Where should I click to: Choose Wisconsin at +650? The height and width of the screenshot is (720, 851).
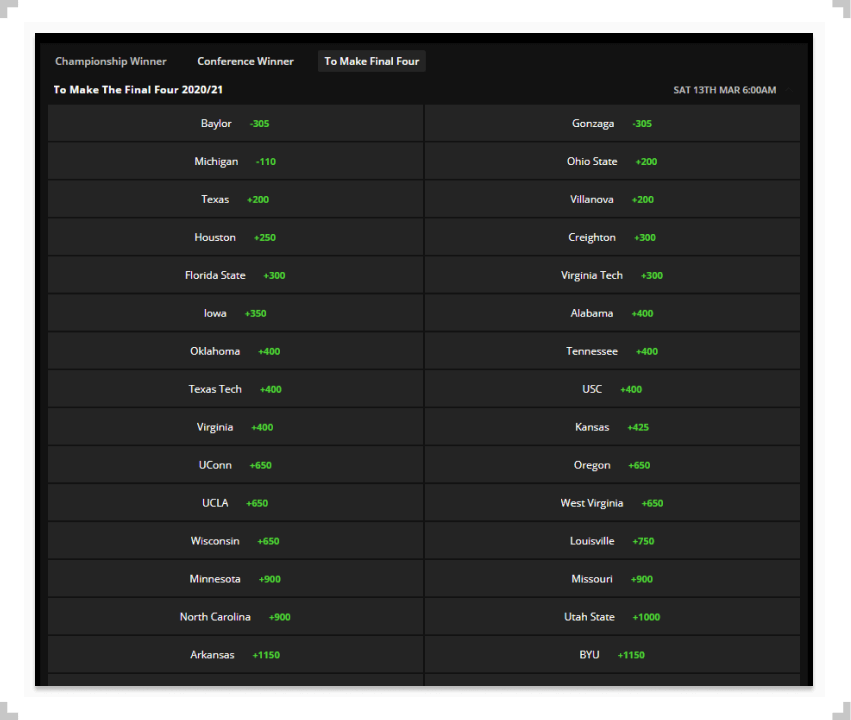(x=235, y=541)
